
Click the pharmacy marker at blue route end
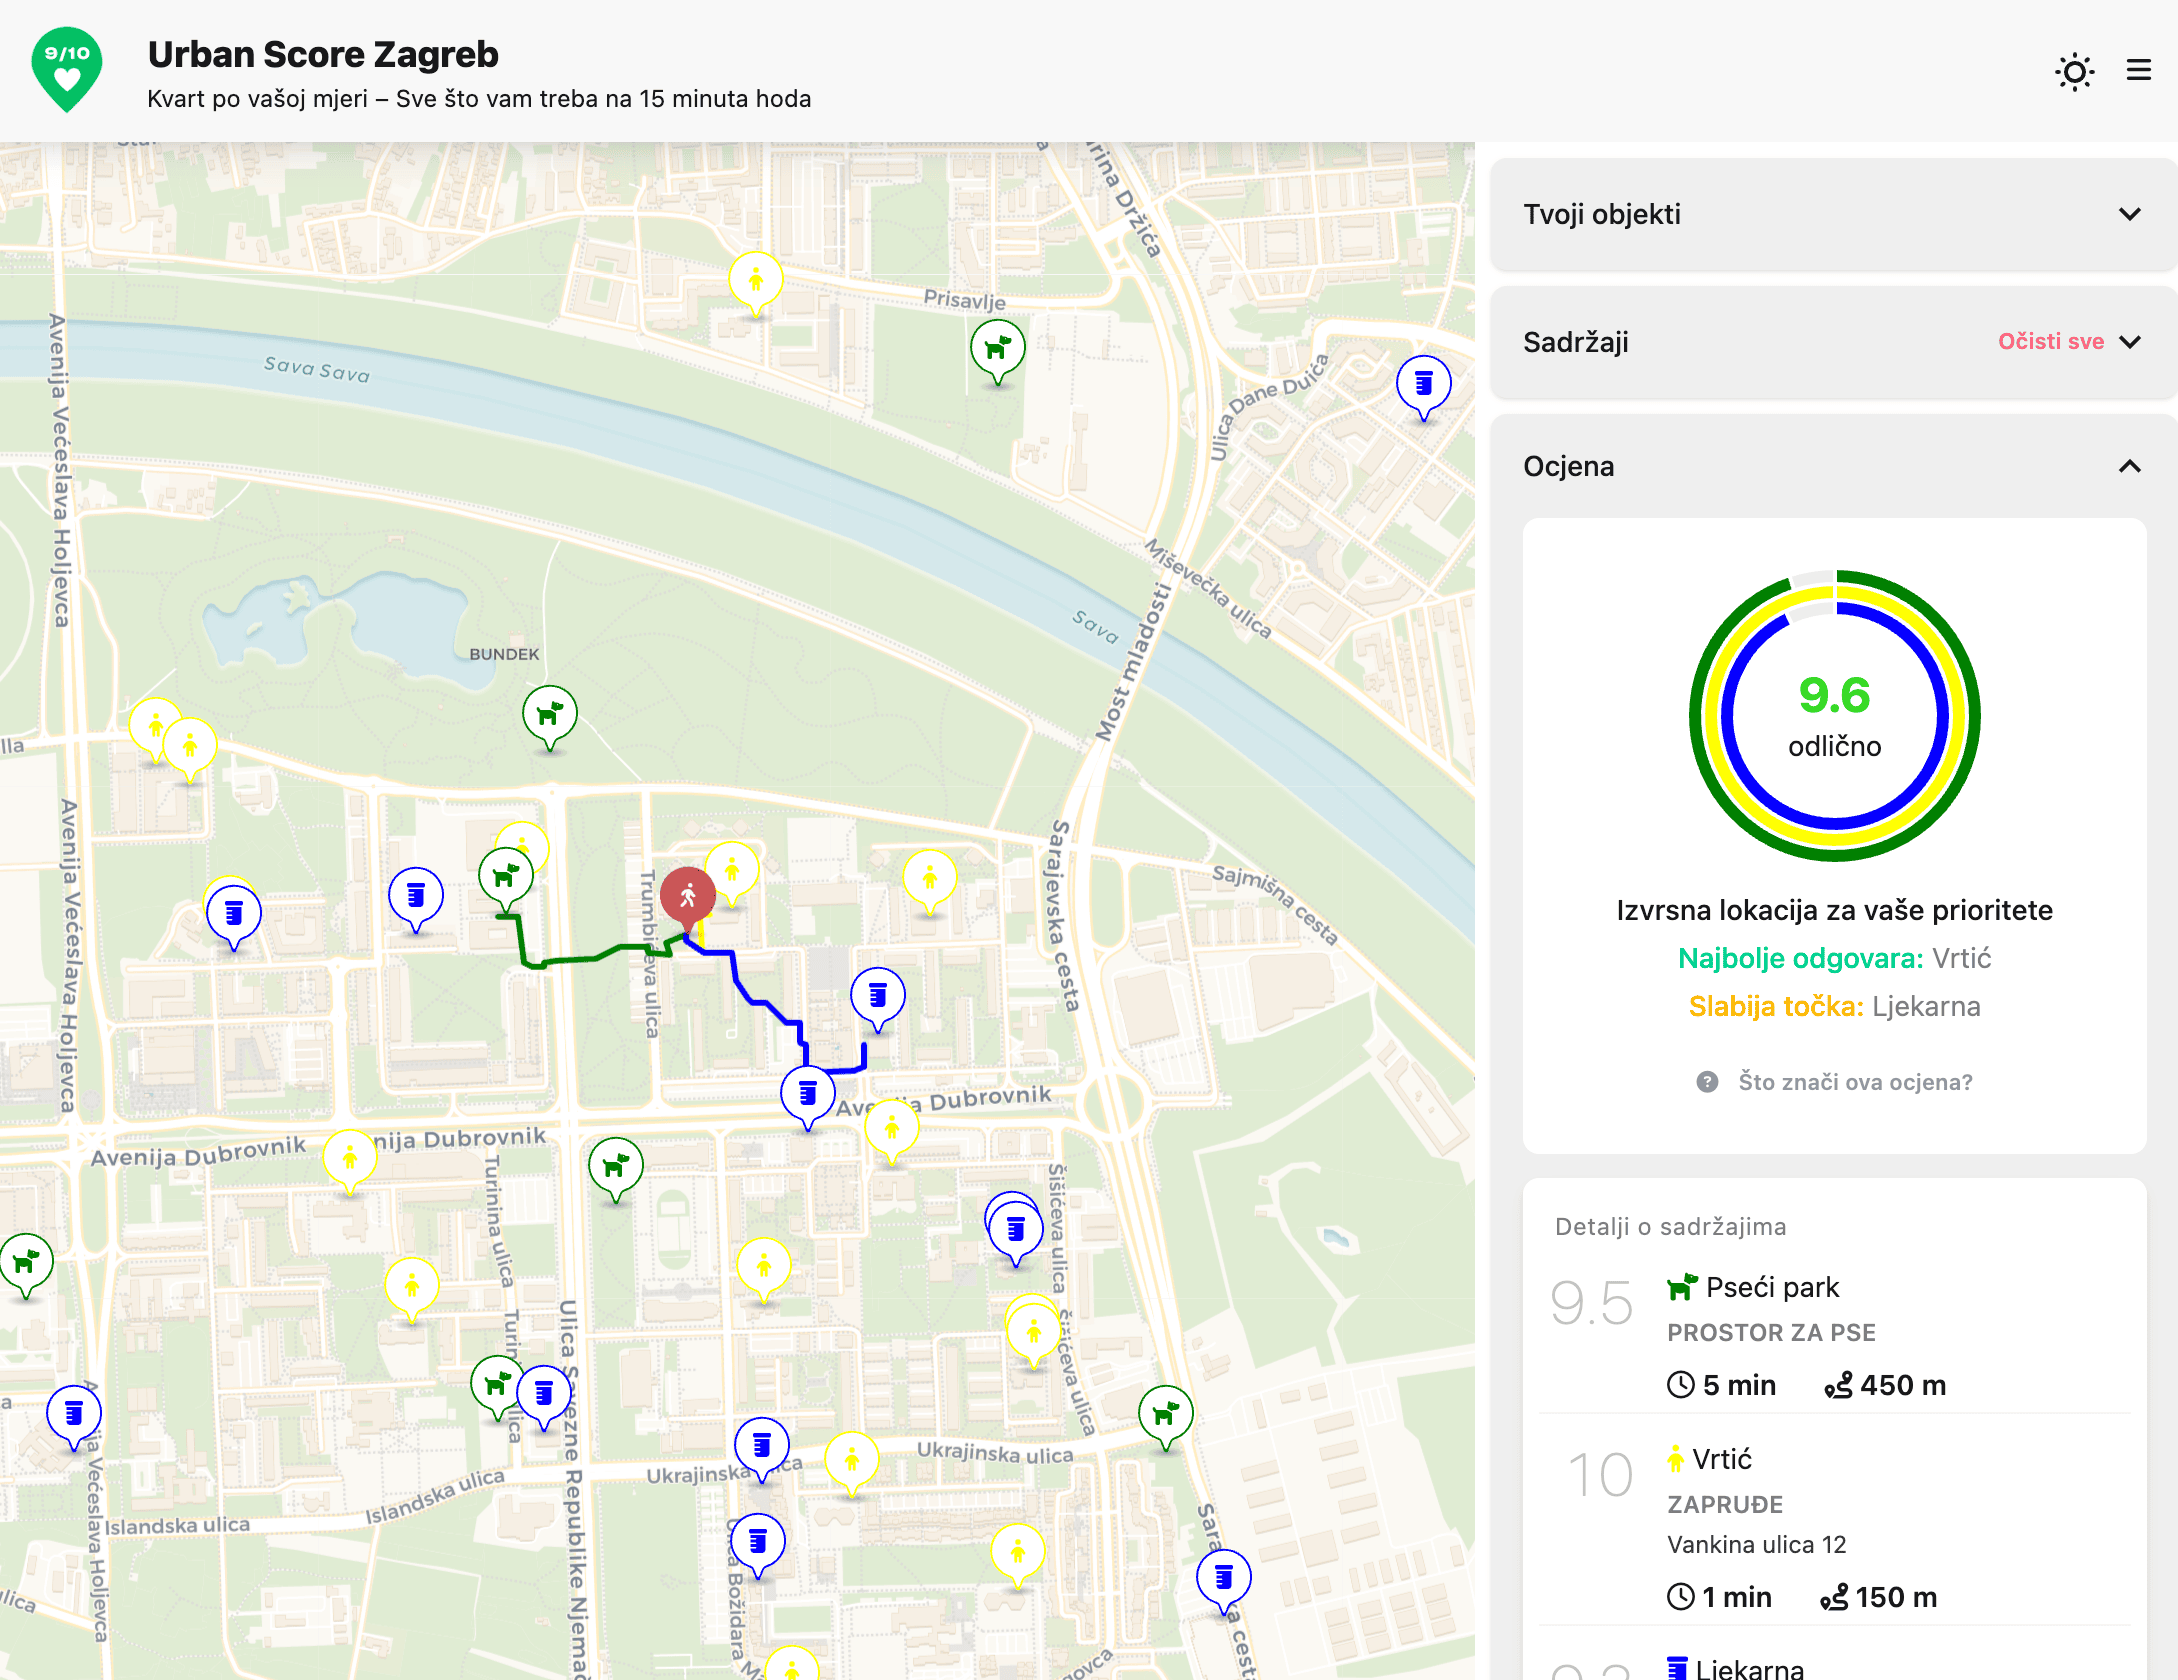pyautogui.click(x=877, y=998)
